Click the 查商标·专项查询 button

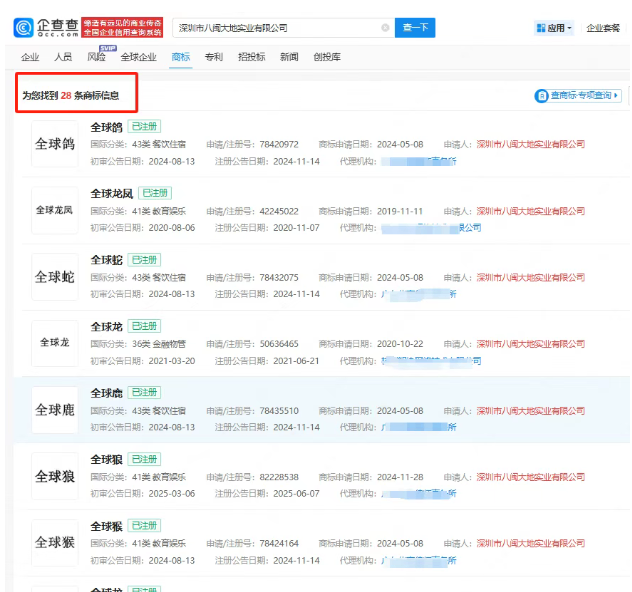tap(574, 96)
